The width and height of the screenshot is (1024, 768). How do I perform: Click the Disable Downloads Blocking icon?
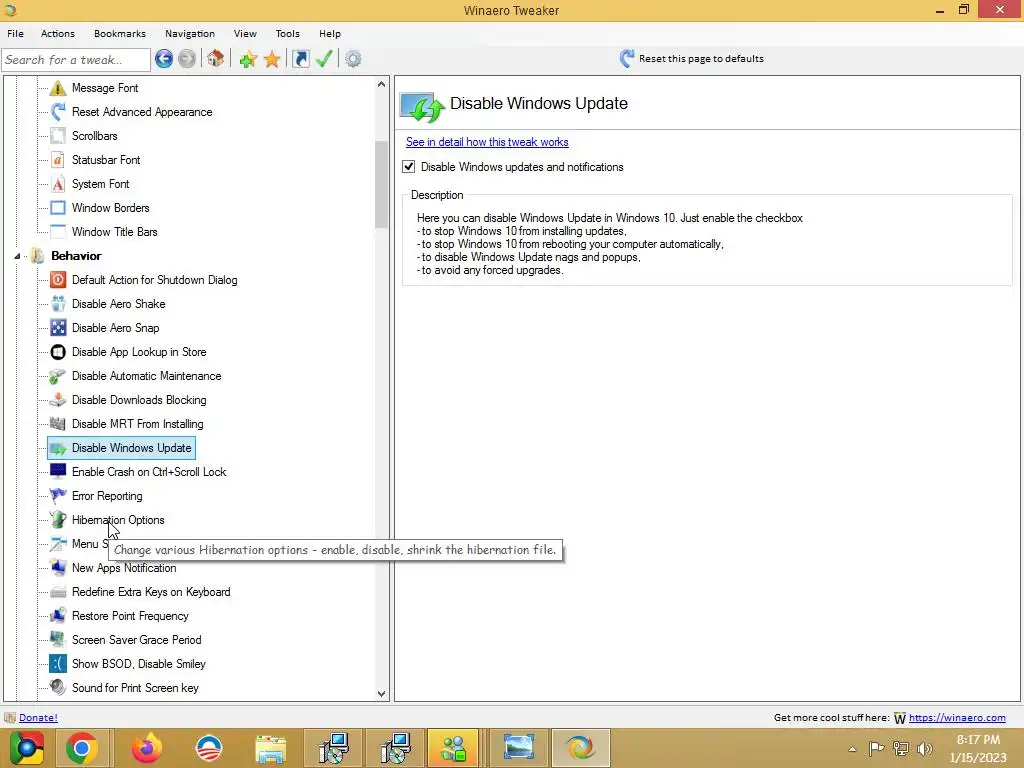(57, 400)
